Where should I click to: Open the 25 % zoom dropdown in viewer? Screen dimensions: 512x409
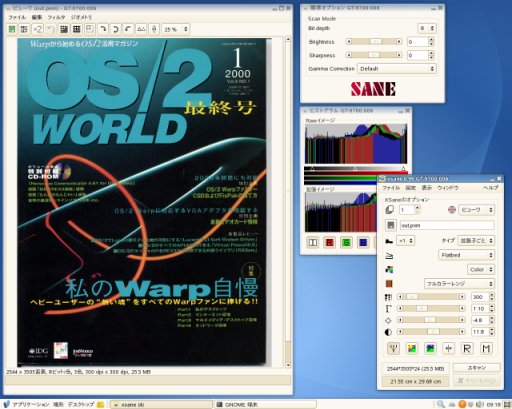(176, 29)
